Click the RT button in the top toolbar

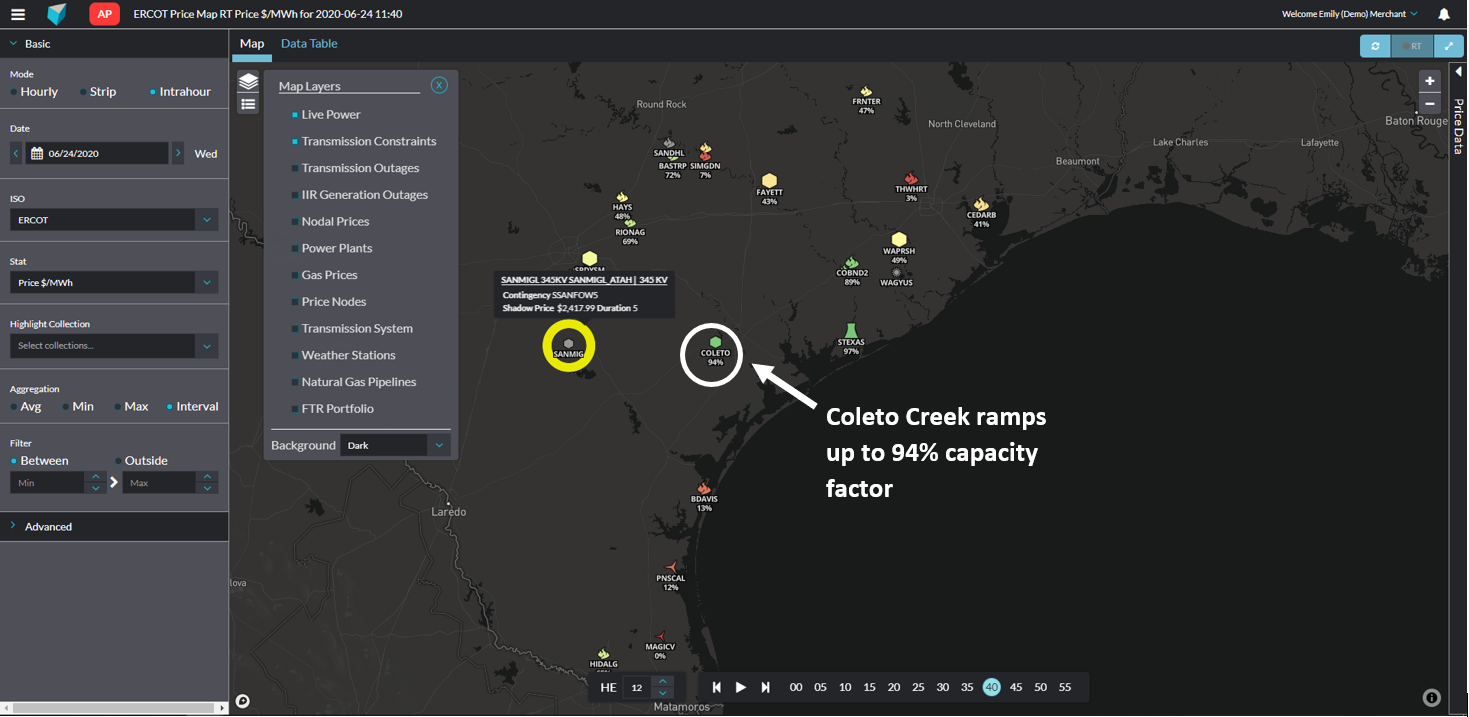pyautogui.click(x=1411, y=45)
